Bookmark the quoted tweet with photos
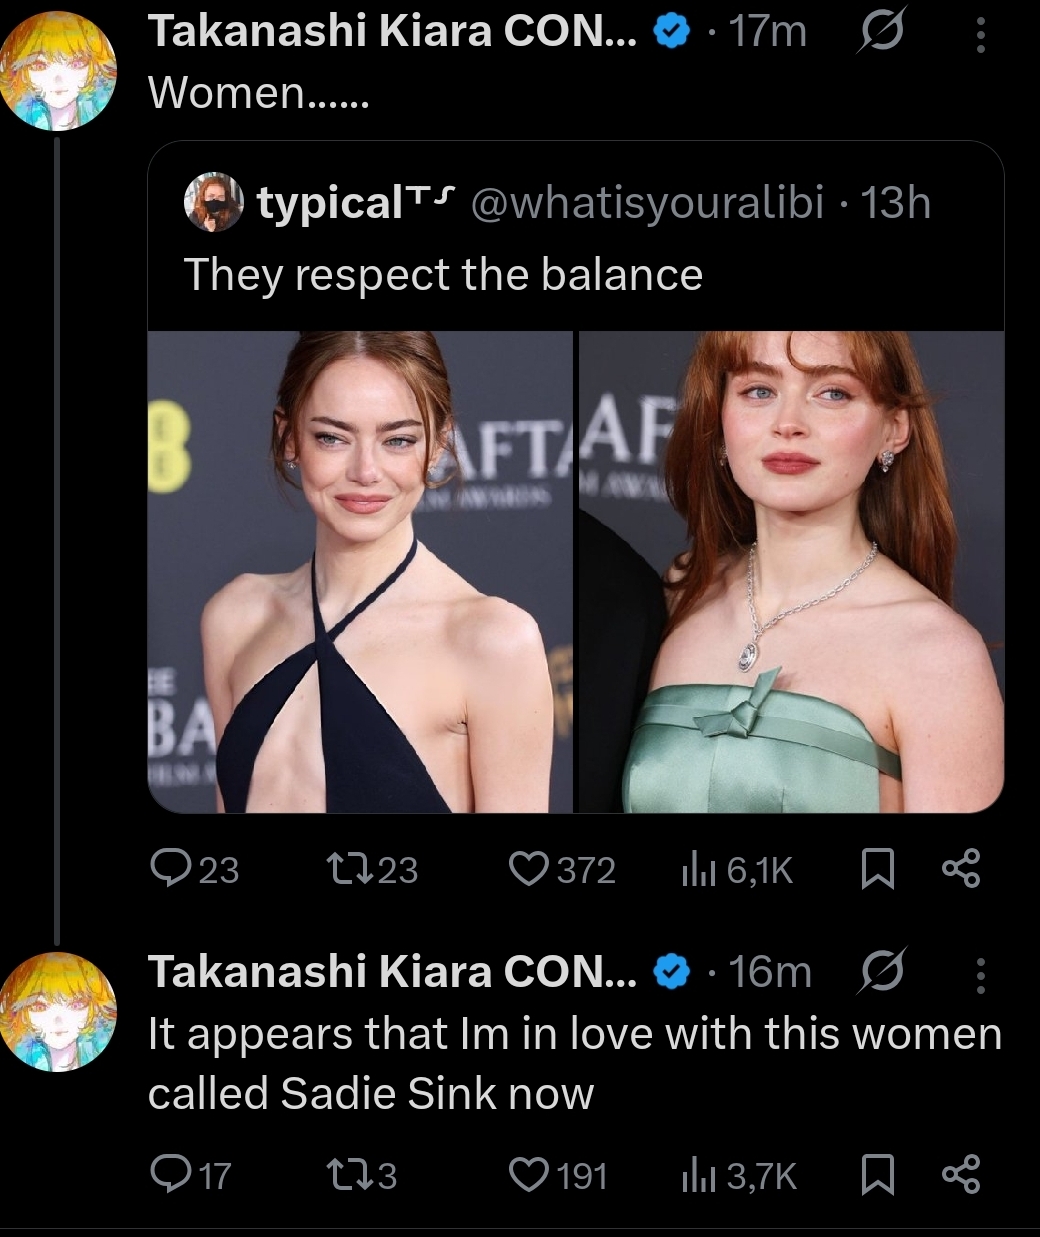This screenshot has width=1040, height=1237. click(x=876, y=868)
